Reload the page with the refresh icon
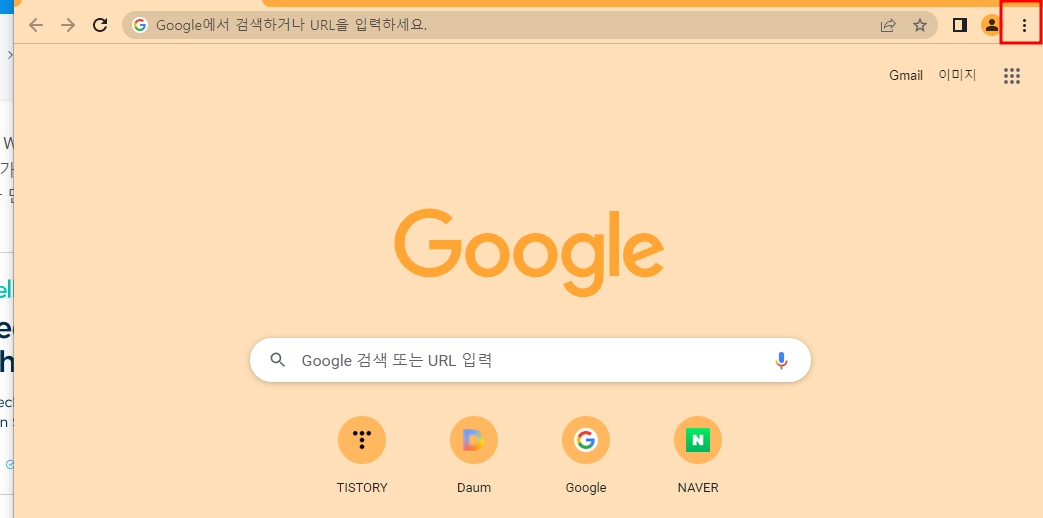The width and height of the screenshot is (1043, 518). click(100, 25)
